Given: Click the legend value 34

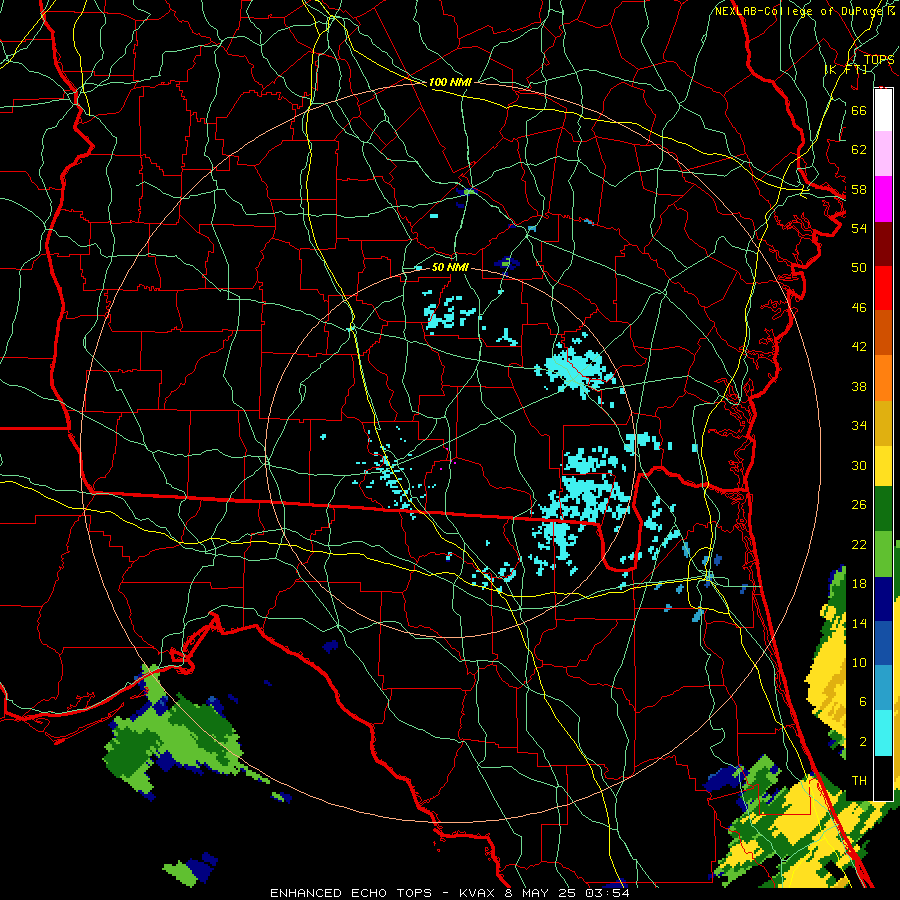Looking at the screenshot, I should coord(859,426).
